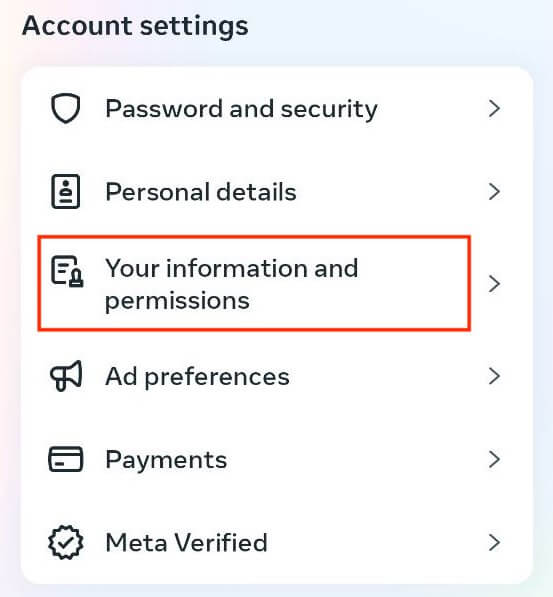Expand the Personal details chevron arrow
The image size is (553, 597).
pyautogui.click(x=494, y=192)
